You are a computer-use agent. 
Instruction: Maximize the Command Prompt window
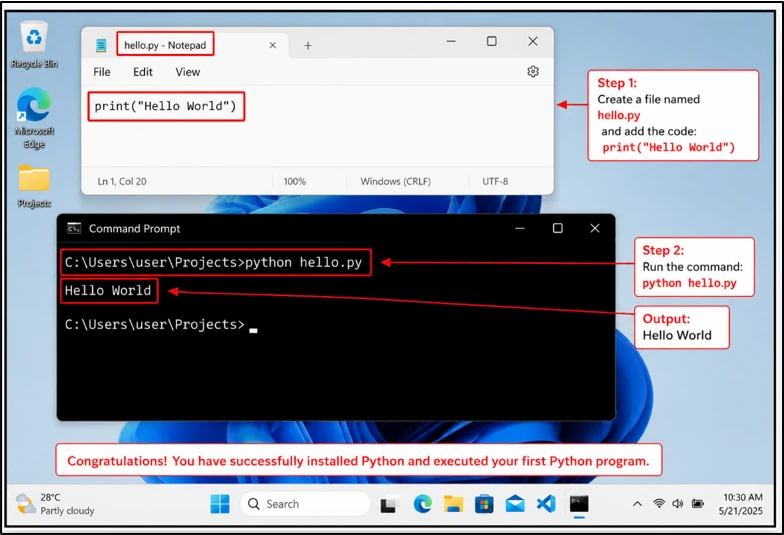coord(558,228)
